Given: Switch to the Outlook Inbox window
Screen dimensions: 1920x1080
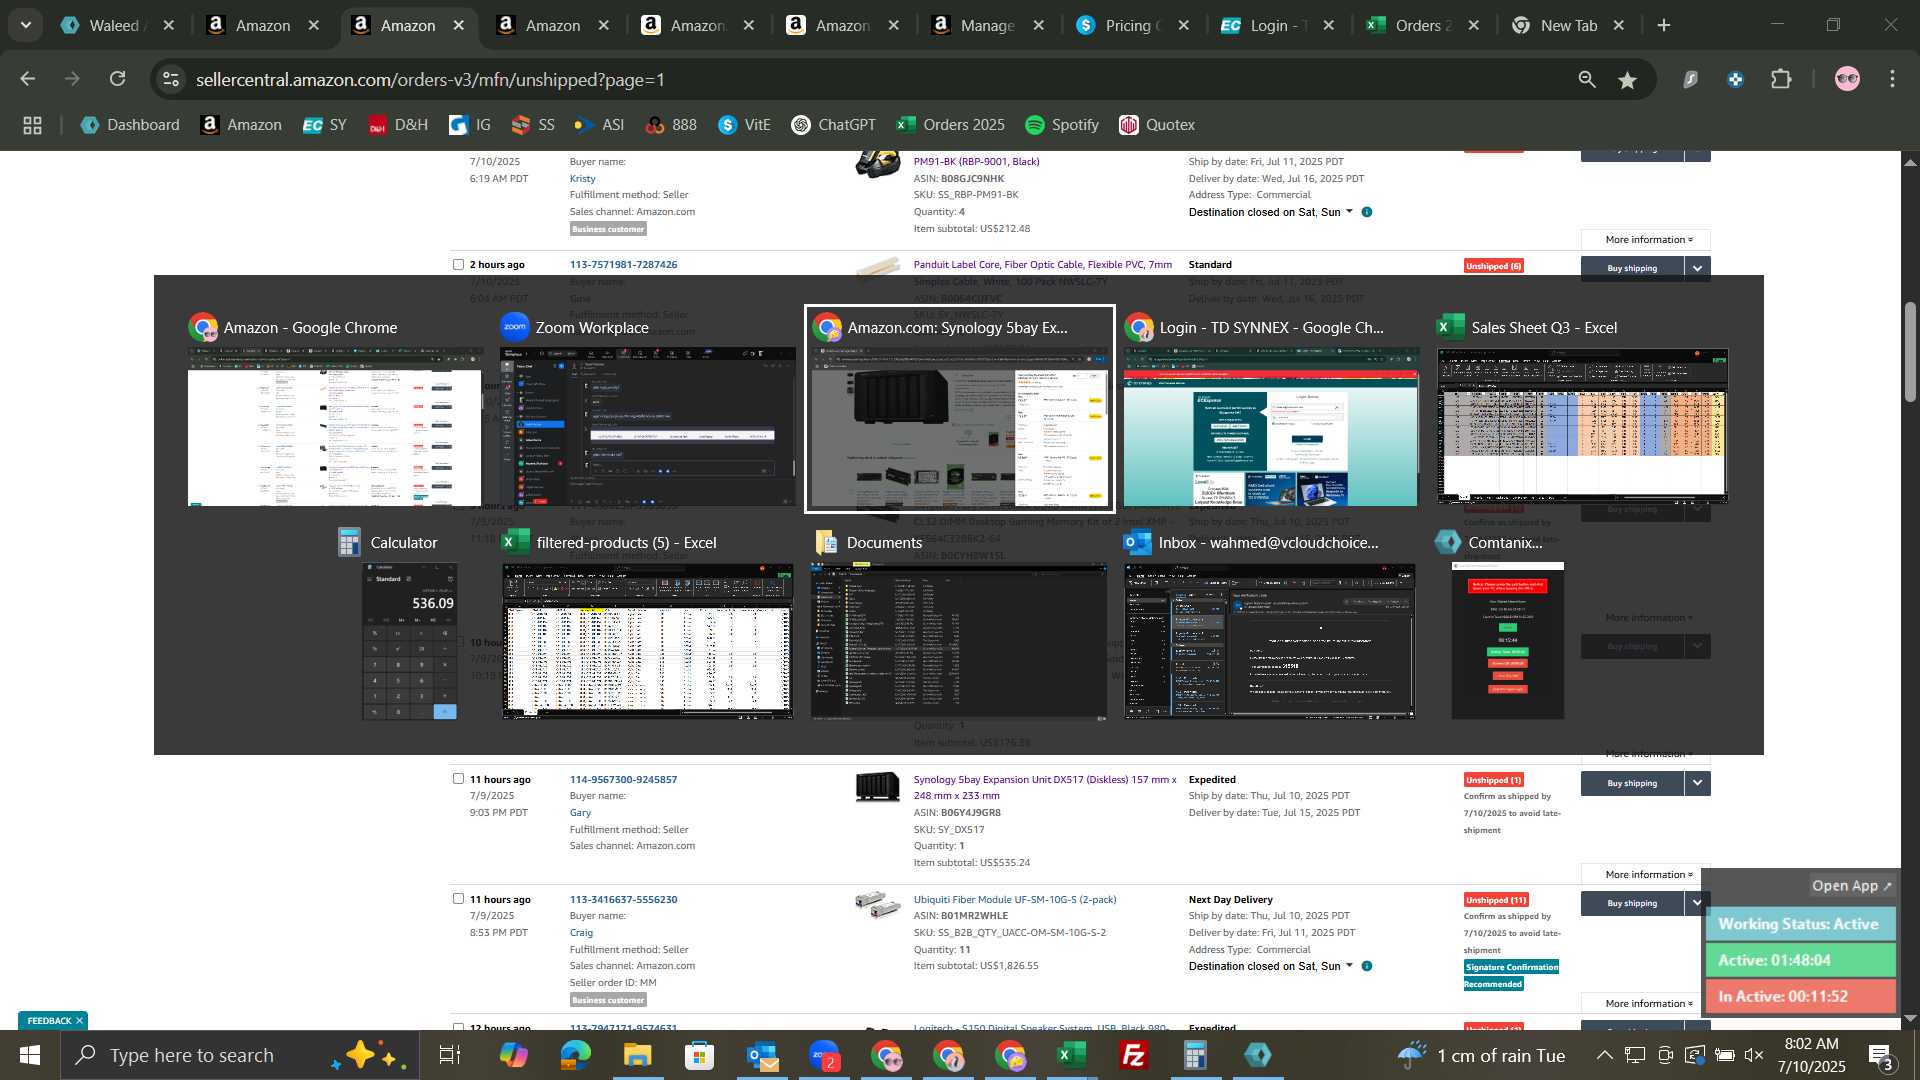Looking at the screenshot, I should click(x=1270, y=628).
